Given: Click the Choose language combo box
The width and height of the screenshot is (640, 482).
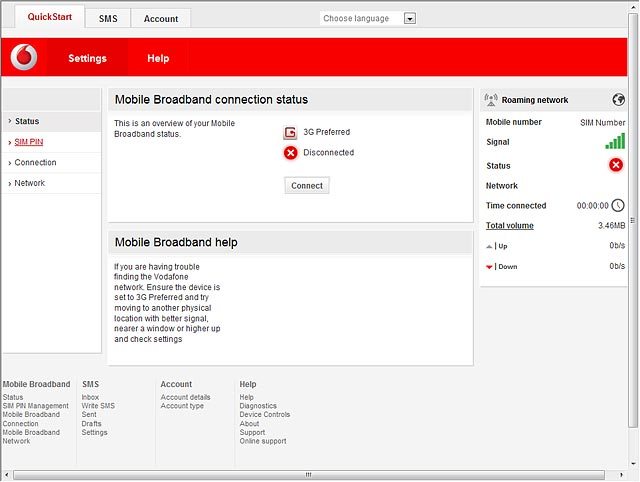Looking at the screenshot, I should tap(368, 18).
